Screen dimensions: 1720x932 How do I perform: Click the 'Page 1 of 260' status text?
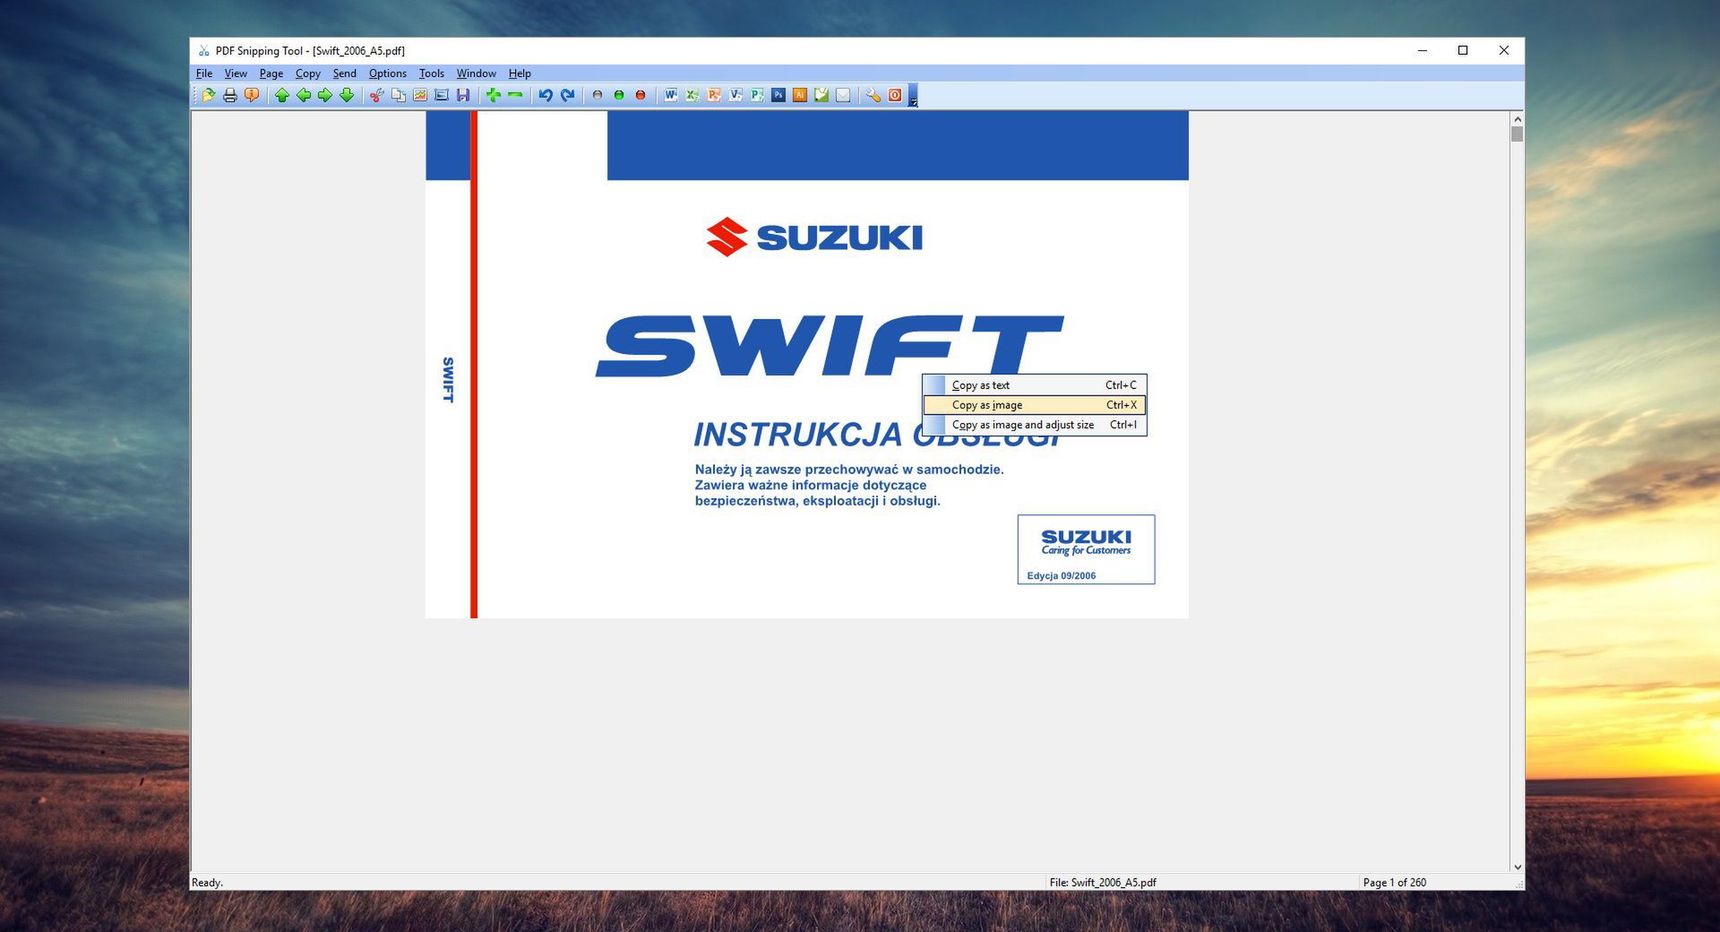tap(1394, 882)
